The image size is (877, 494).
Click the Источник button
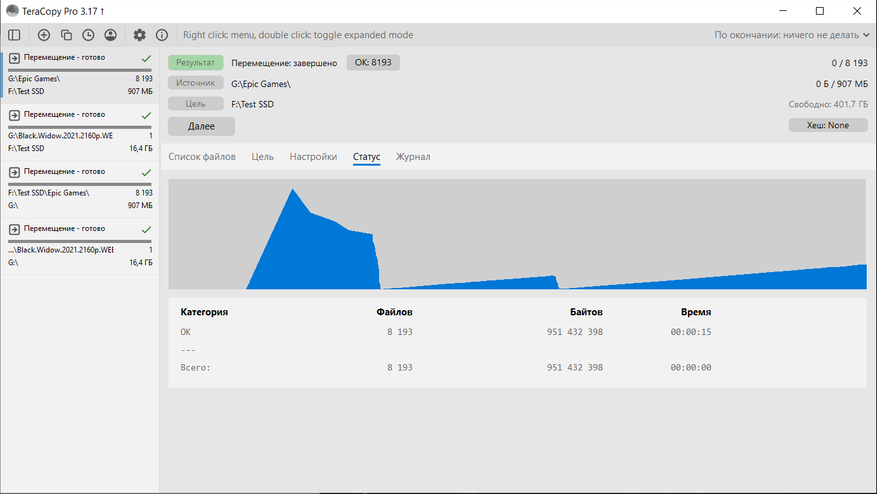[x=195, y=83]
